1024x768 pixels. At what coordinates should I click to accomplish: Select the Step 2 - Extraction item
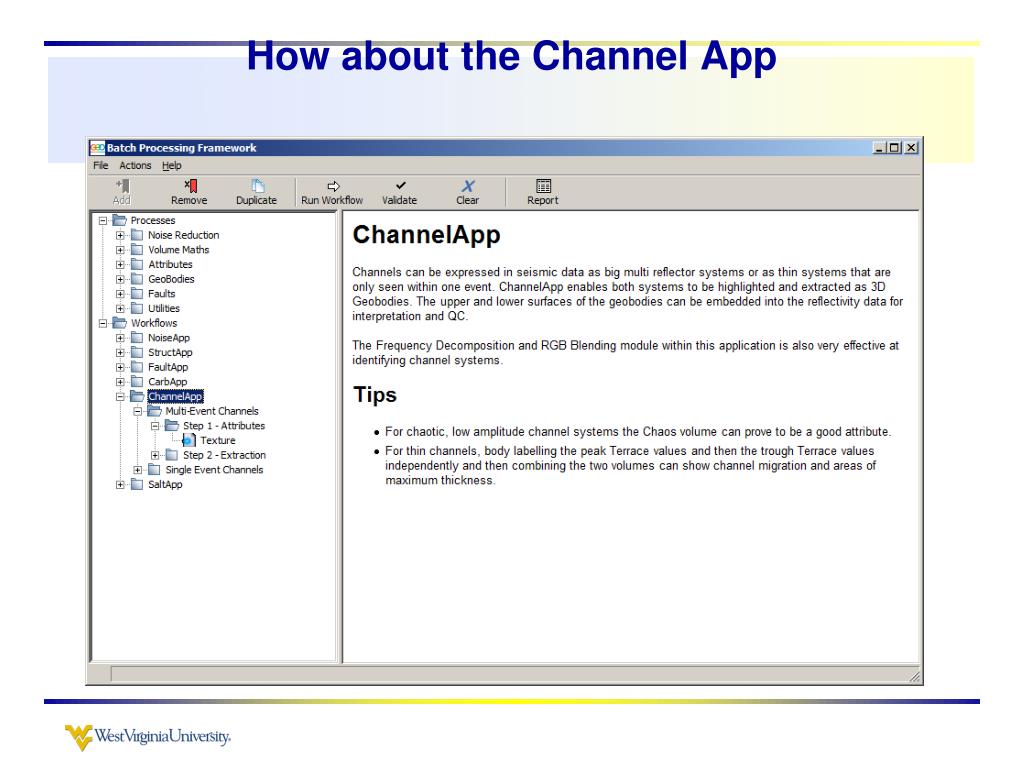(224, 455)
